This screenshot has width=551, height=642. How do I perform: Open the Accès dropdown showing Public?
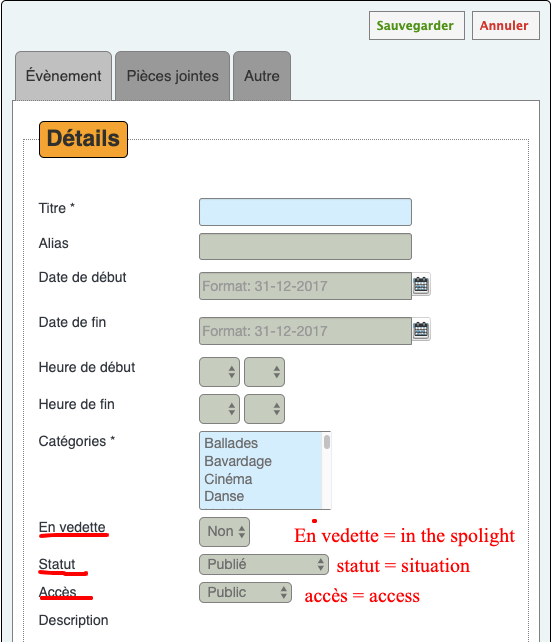click(245, 592)
